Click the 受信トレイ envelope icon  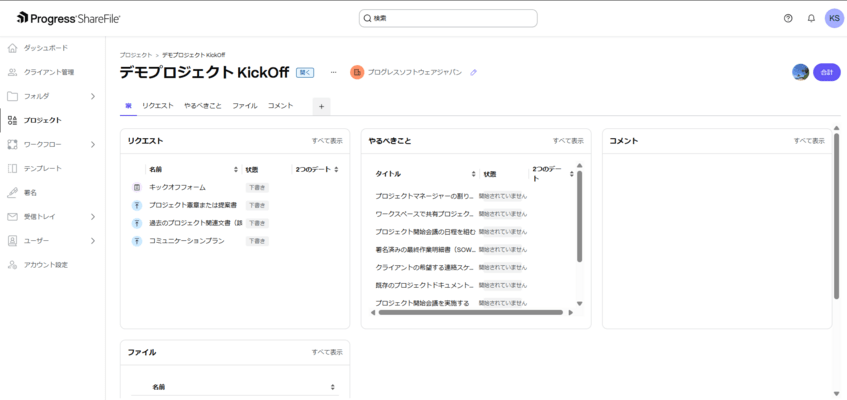pyautogui.click(x=12, y=217)
